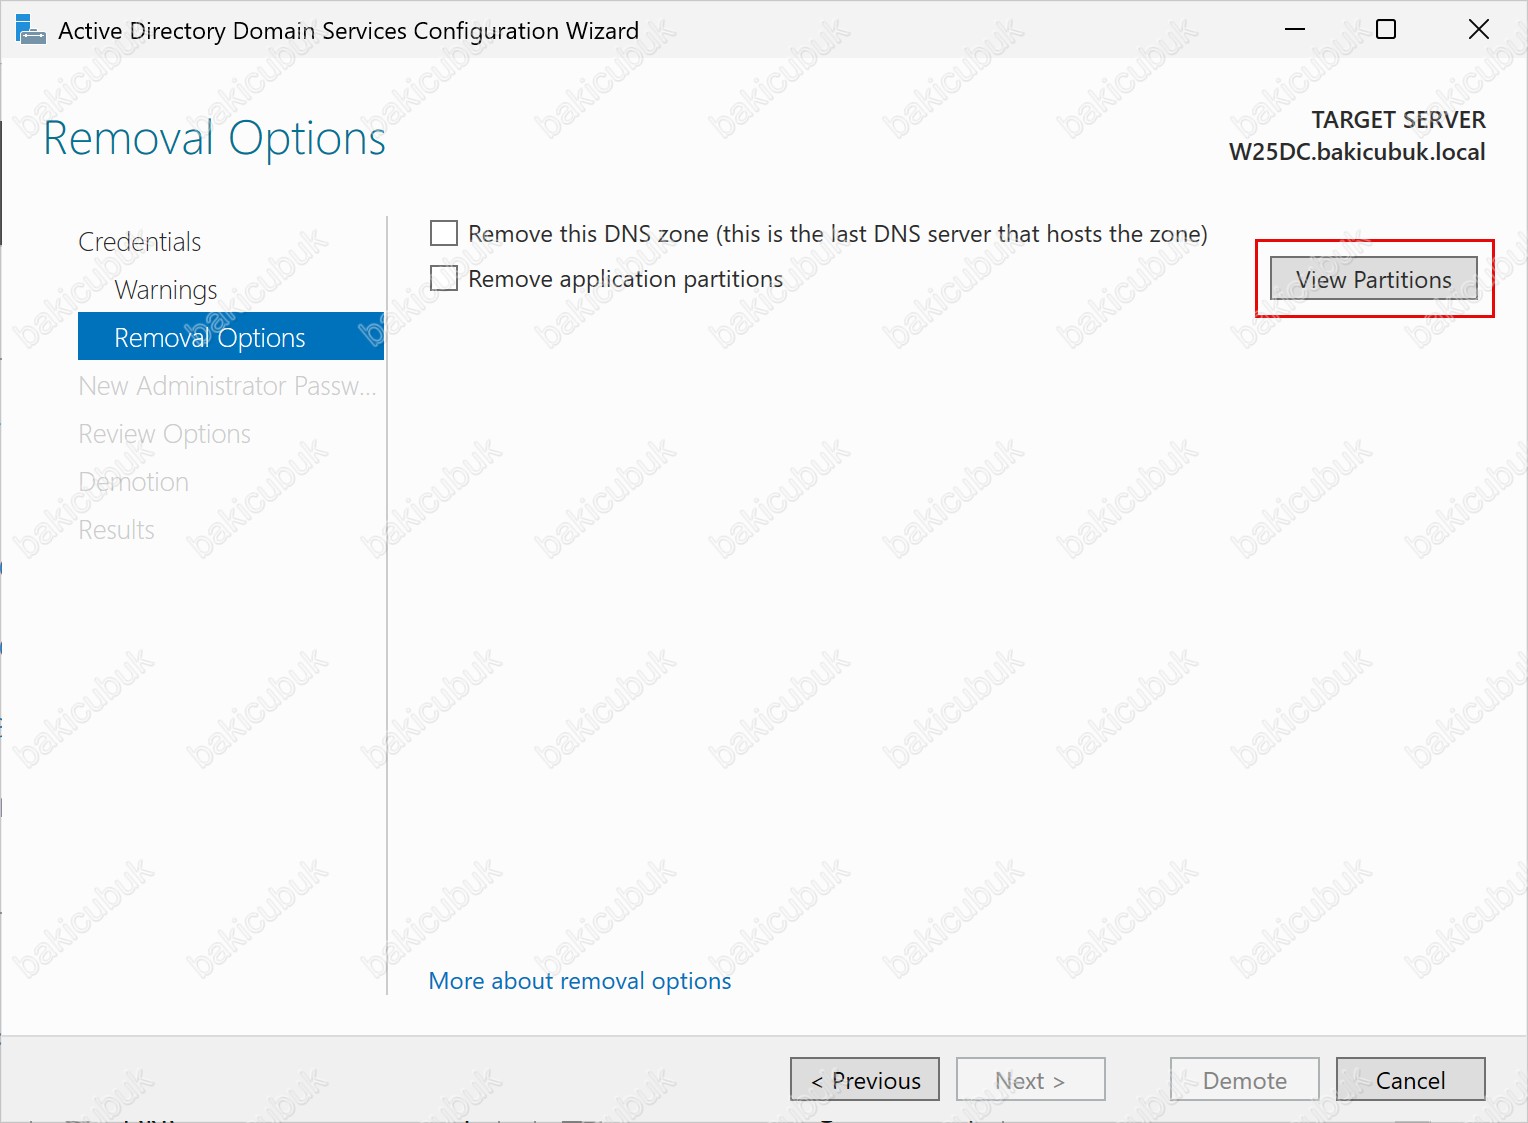1528x1123 pixels.
Task: Select Warnings step in sidebar
Action: pos(166,290)
